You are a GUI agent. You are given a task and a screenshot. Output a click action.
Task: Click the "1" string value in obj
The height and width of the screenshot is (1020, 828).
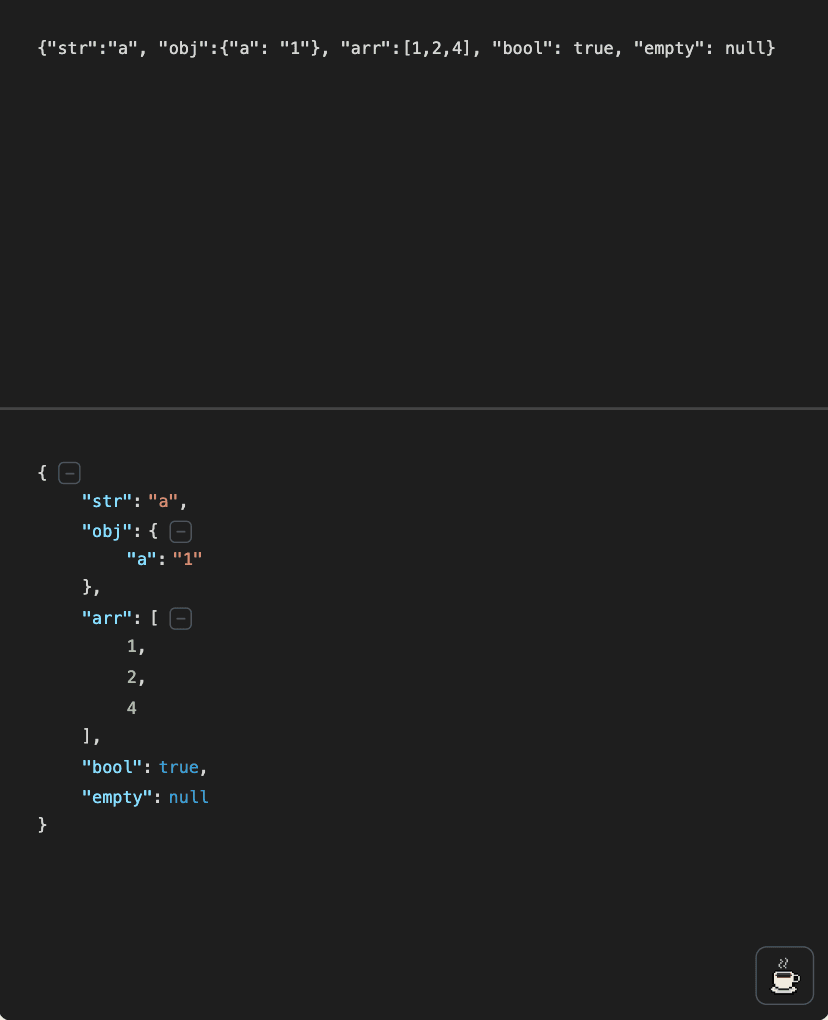point(187,560)
